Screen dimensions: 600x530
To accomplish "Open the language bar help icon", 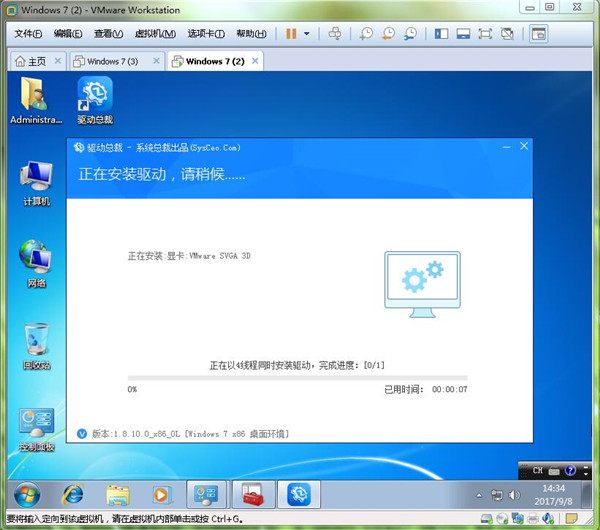I will (x=570, y=470).
